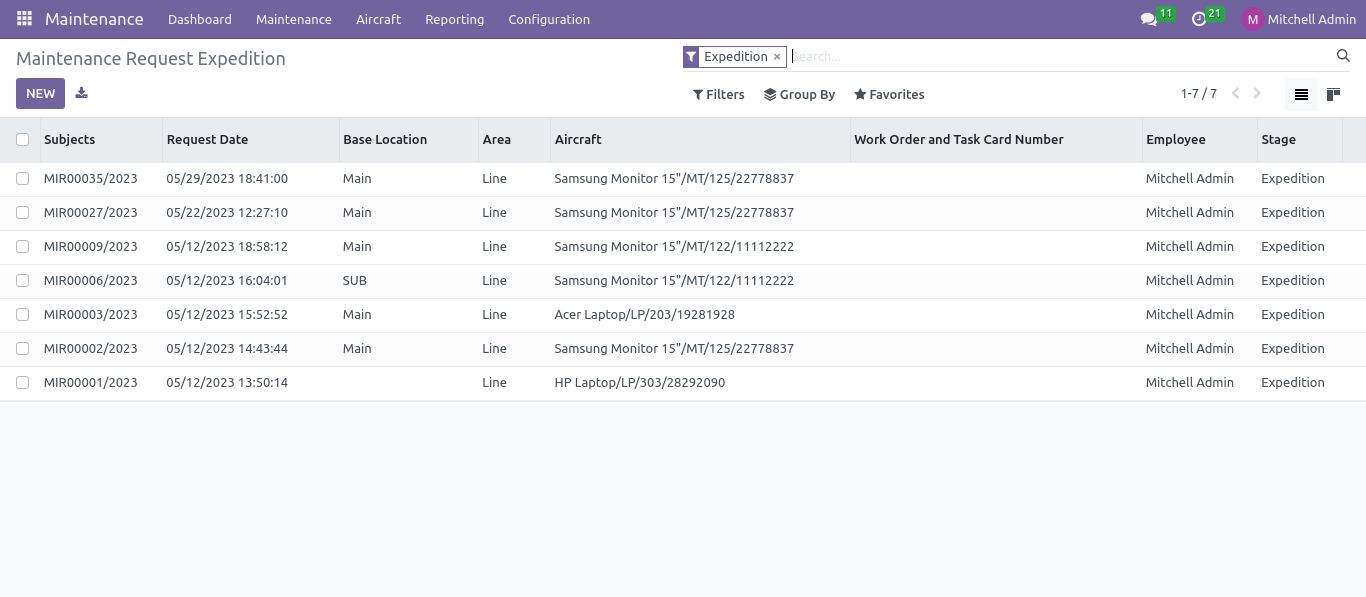Open the conversations chat icon with 11 badge
Viewport: 1366px width, 597px height.
tap(1149, 19)
